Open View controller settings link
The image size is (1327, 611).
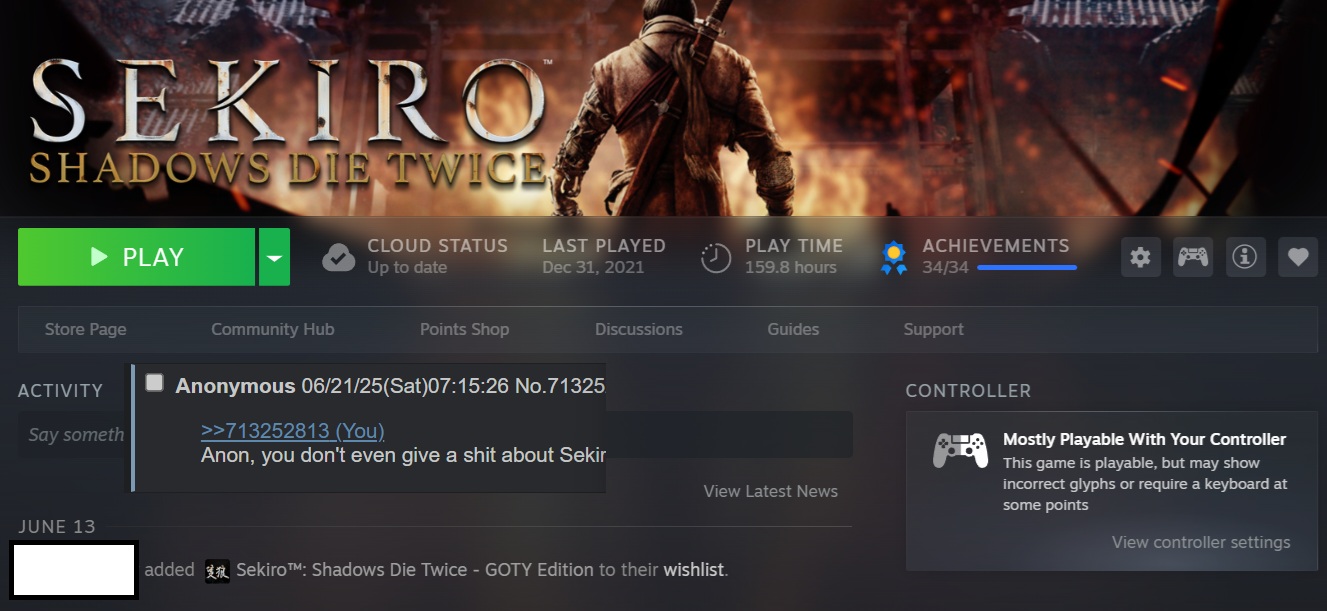(x=1201, y=542)
